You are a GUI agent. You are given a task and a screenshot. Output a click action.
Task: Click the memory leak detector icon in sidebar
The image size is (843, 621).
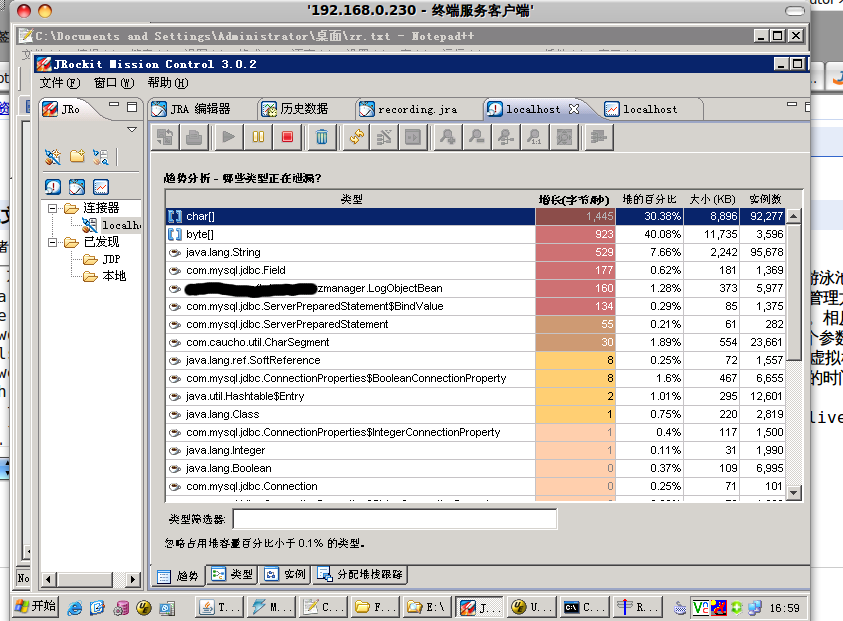point(53,187)
